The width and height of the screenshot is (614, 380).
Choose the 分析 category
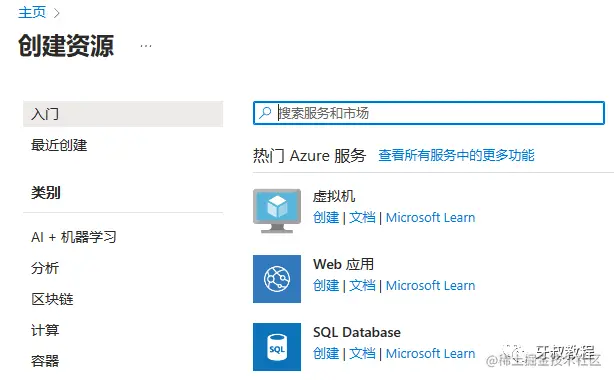(45, 268)
